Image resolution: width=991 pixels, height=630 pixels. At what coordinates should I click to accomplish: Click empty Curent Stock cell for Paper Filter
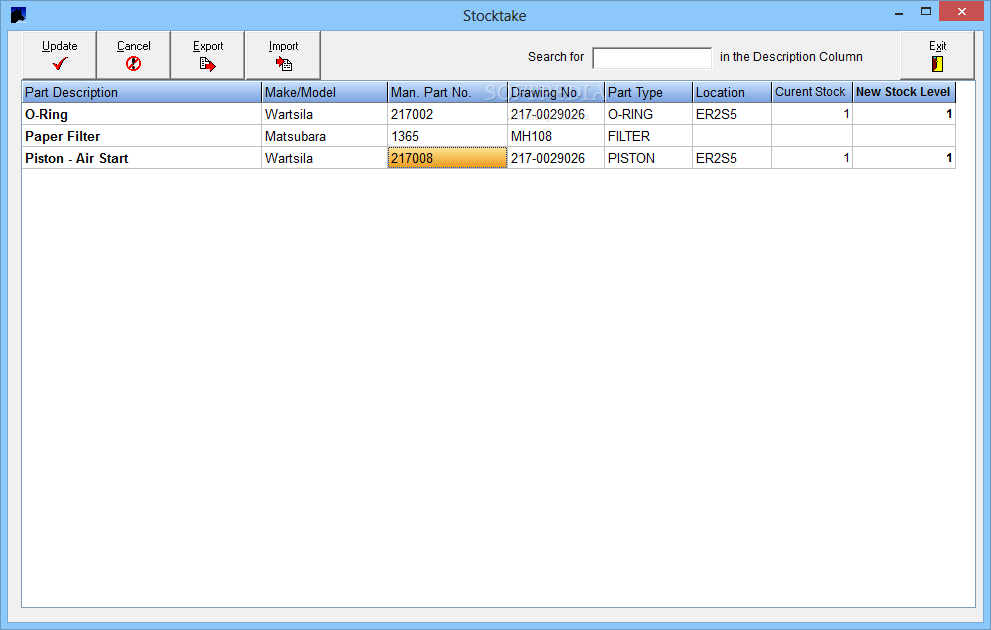pos(812,136)
